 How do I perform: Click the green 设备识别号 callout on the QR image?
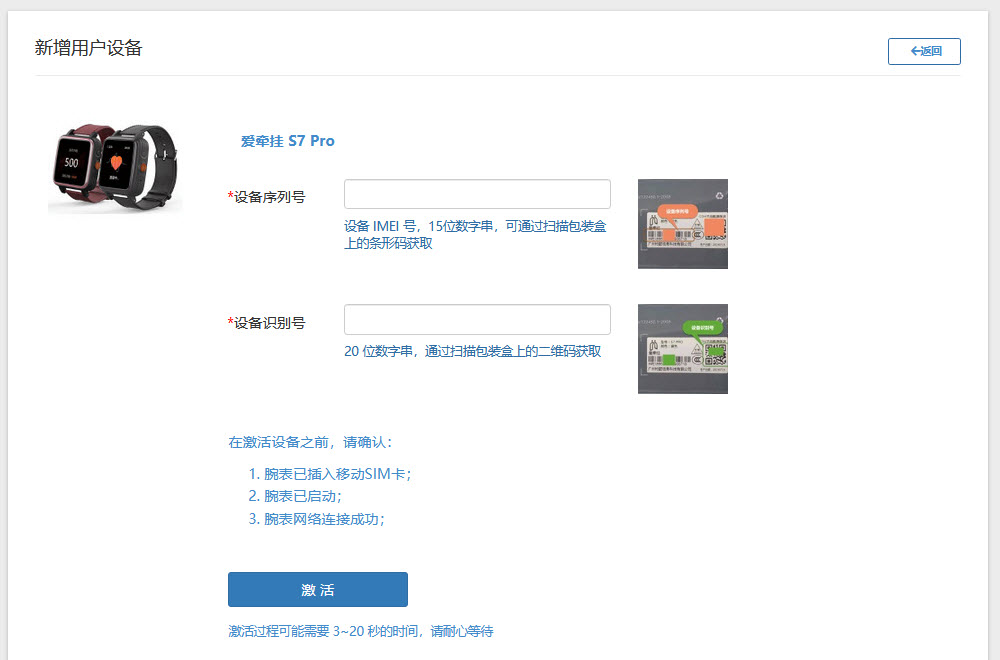point(702,327)
